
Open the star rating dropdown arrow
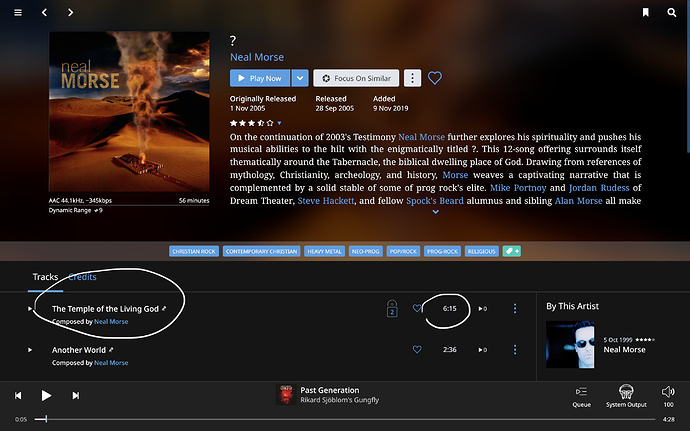click(279, 123)
